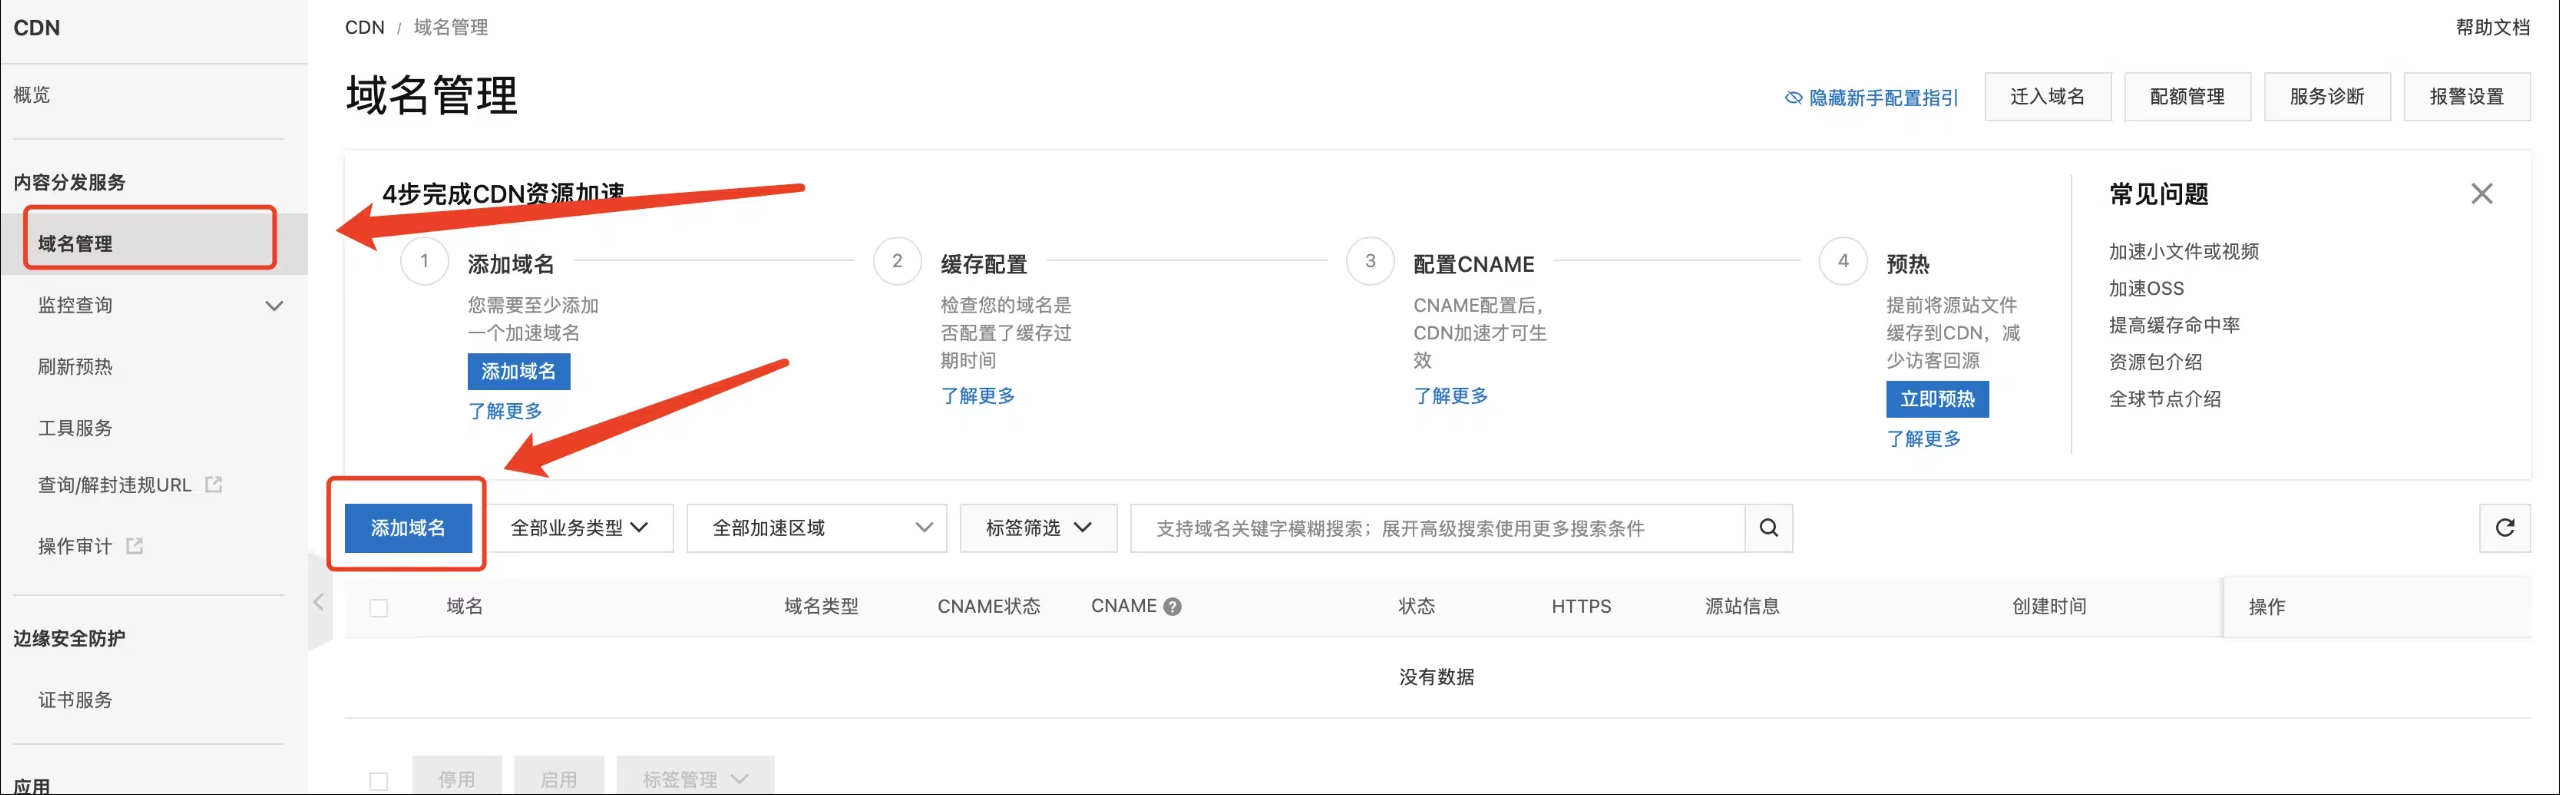
Task: Select 刷新预热 in the sidebar
Action: [x=75, y=367]
